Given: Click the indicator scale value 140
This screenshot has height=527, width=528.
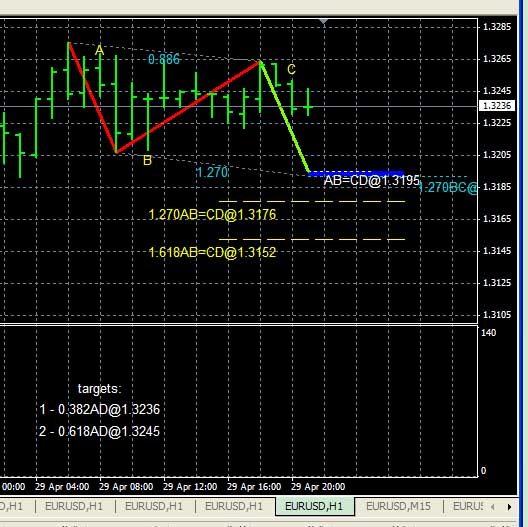Looking at the screenshot, I should 489,333.
